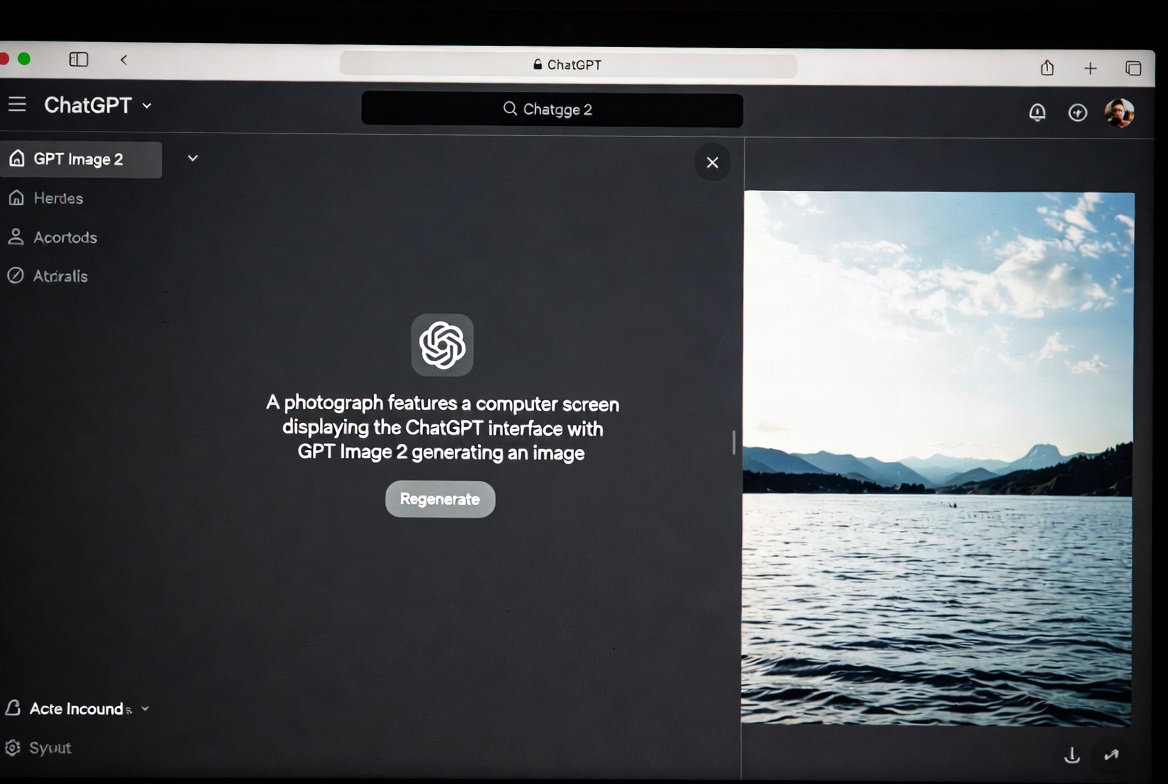This screenshot has width=1168, height=784.
Task: Open notifications bell icon
Action: click(1037, 113)
